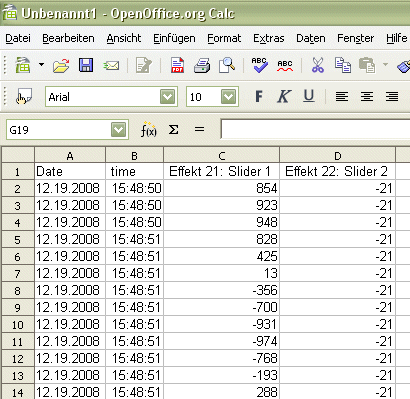Select row 8 header
Screen dimensions: 410x399
coord(18,291)
